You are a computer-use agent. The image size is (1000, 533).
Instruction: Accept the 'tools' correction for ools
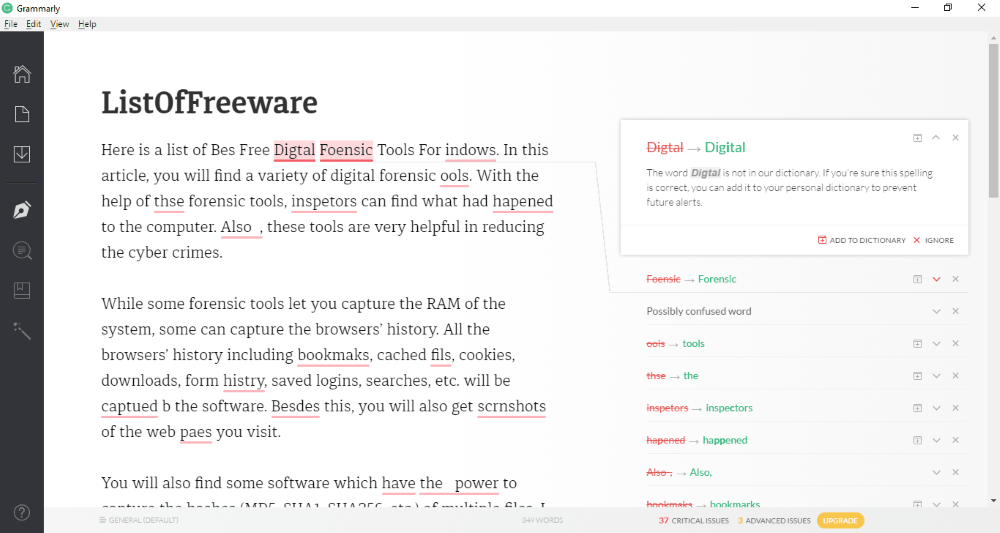(x=693, y=344)
